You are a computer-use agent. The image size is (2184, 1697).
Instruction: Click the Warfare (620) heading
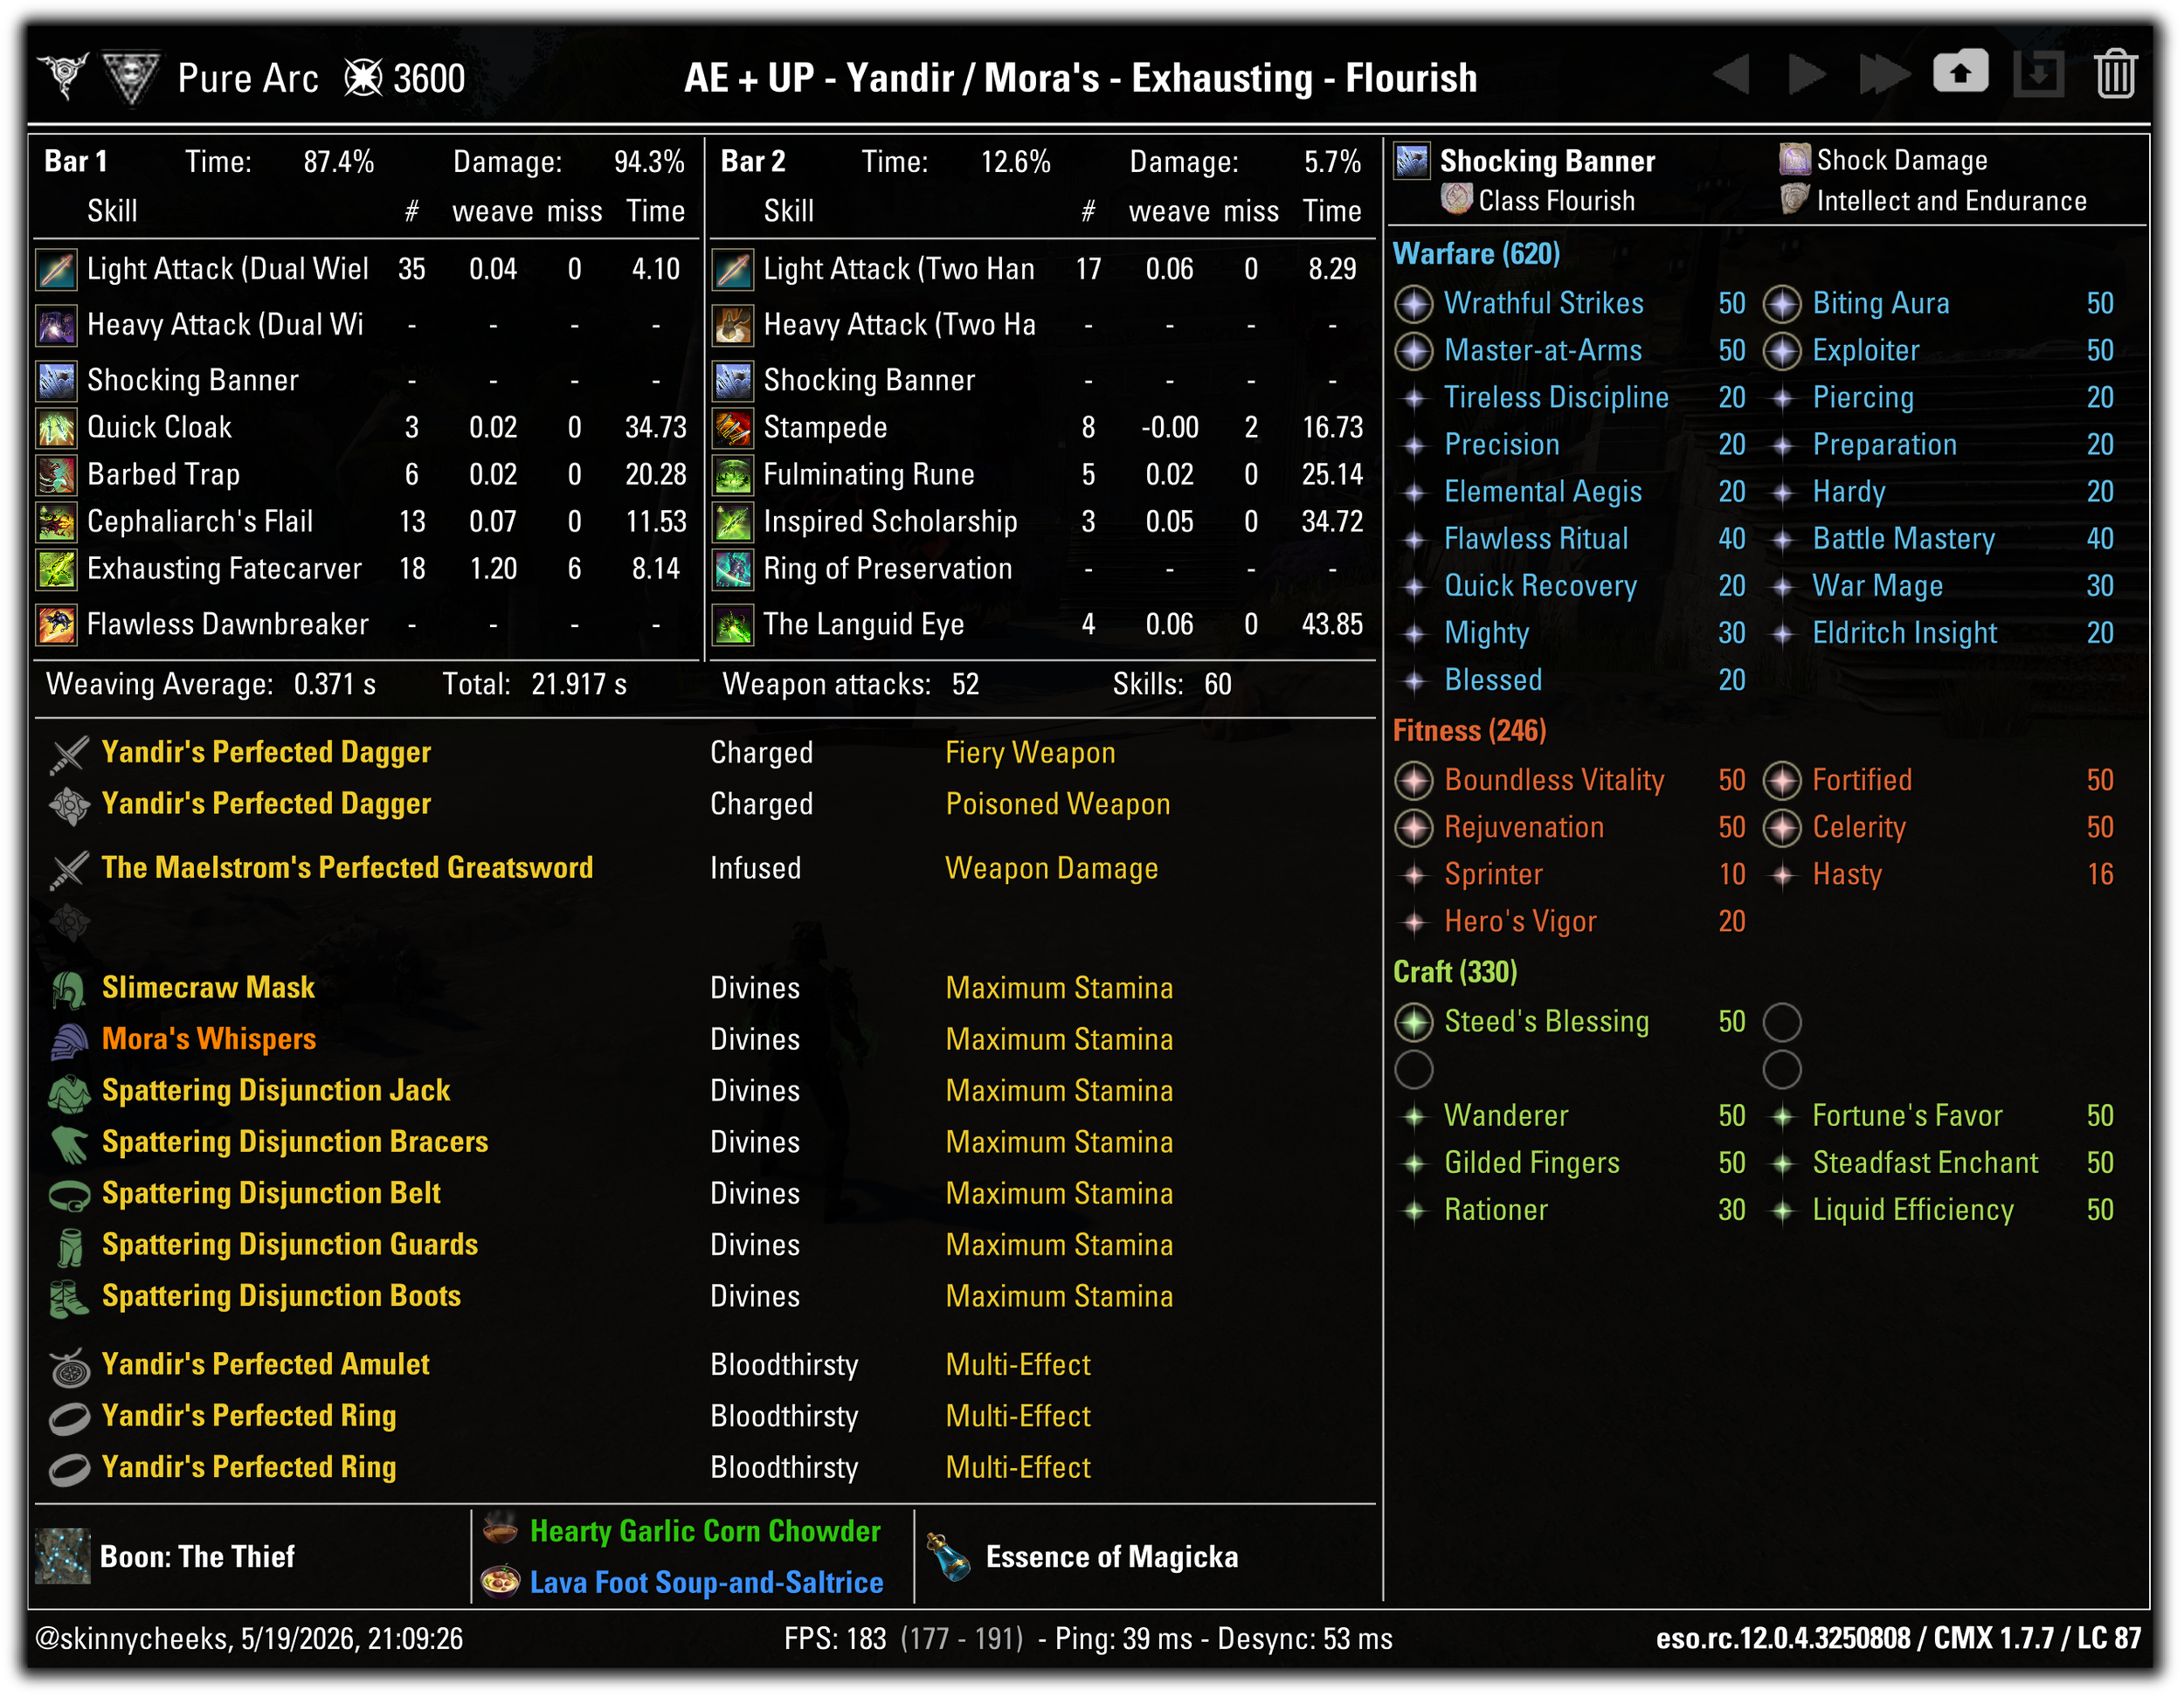1476,254
